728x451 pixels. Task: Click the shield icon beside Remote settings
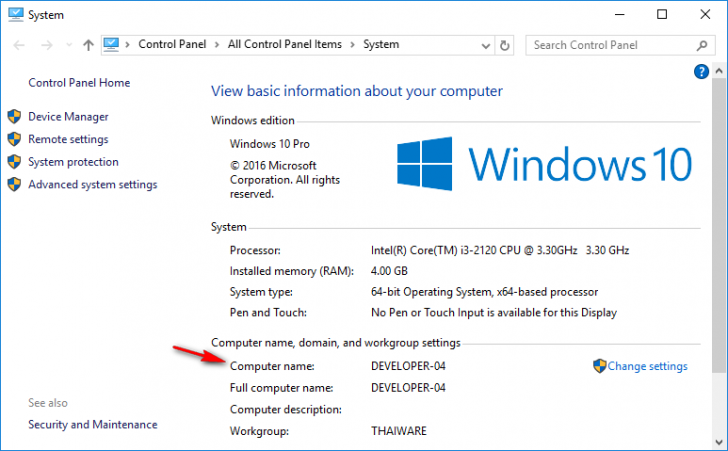(x=14, y=139)
